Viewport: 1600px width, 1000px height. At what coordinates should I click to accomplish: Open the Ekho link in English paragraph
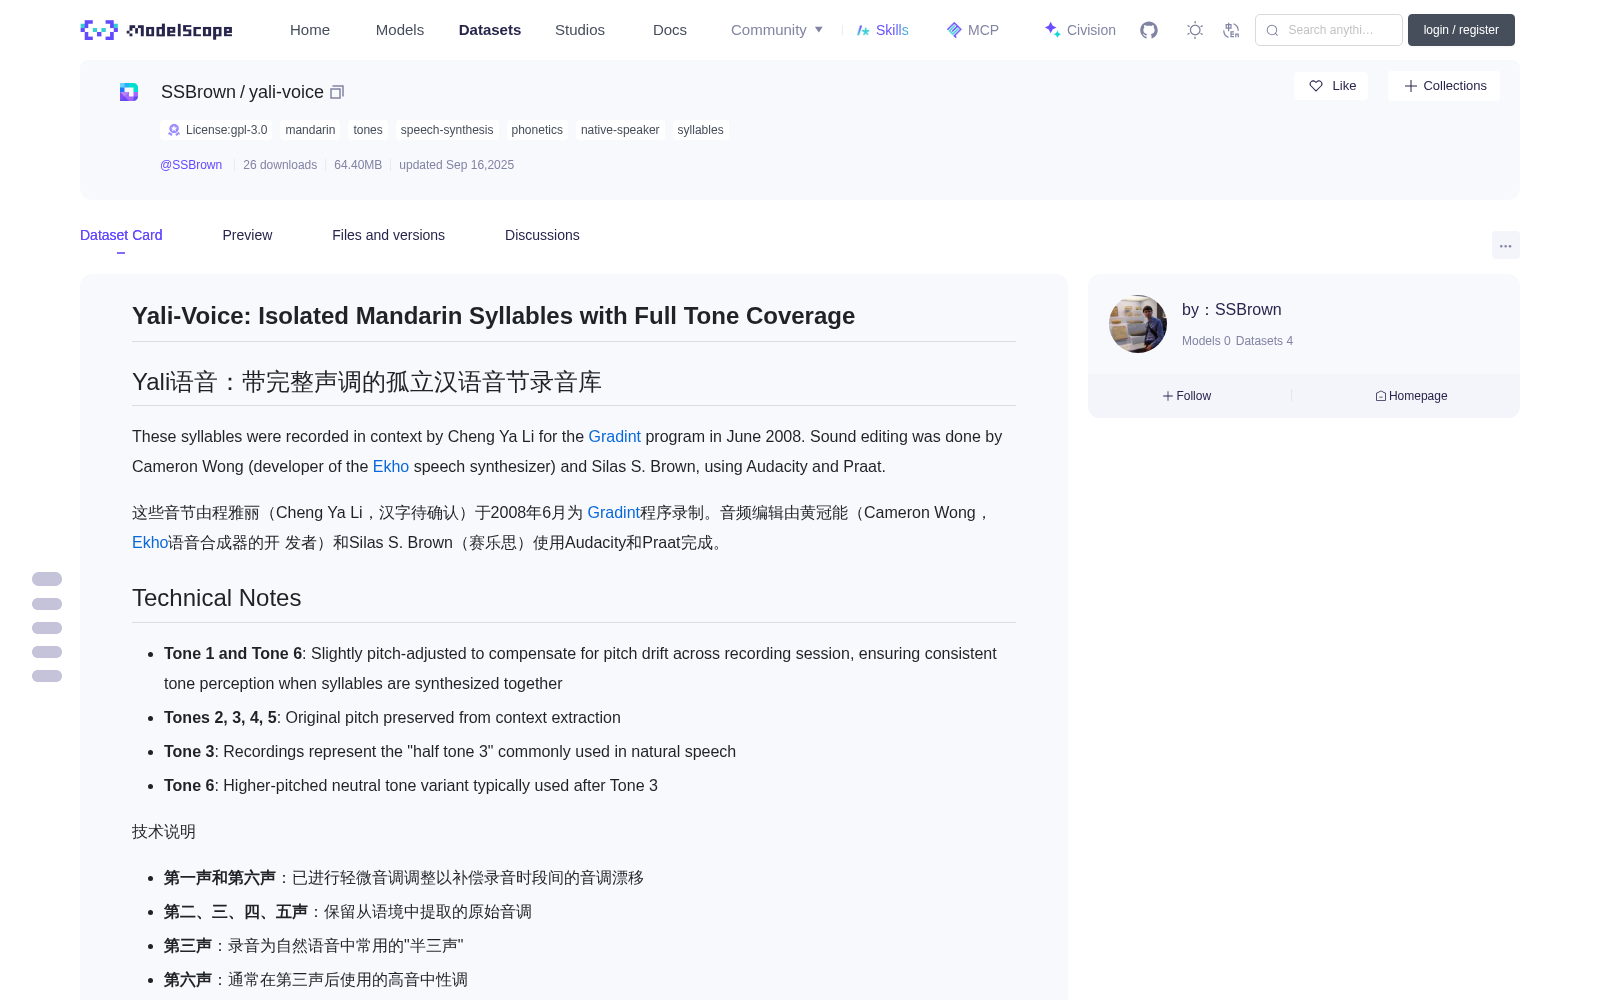click(x=391, y=466)
